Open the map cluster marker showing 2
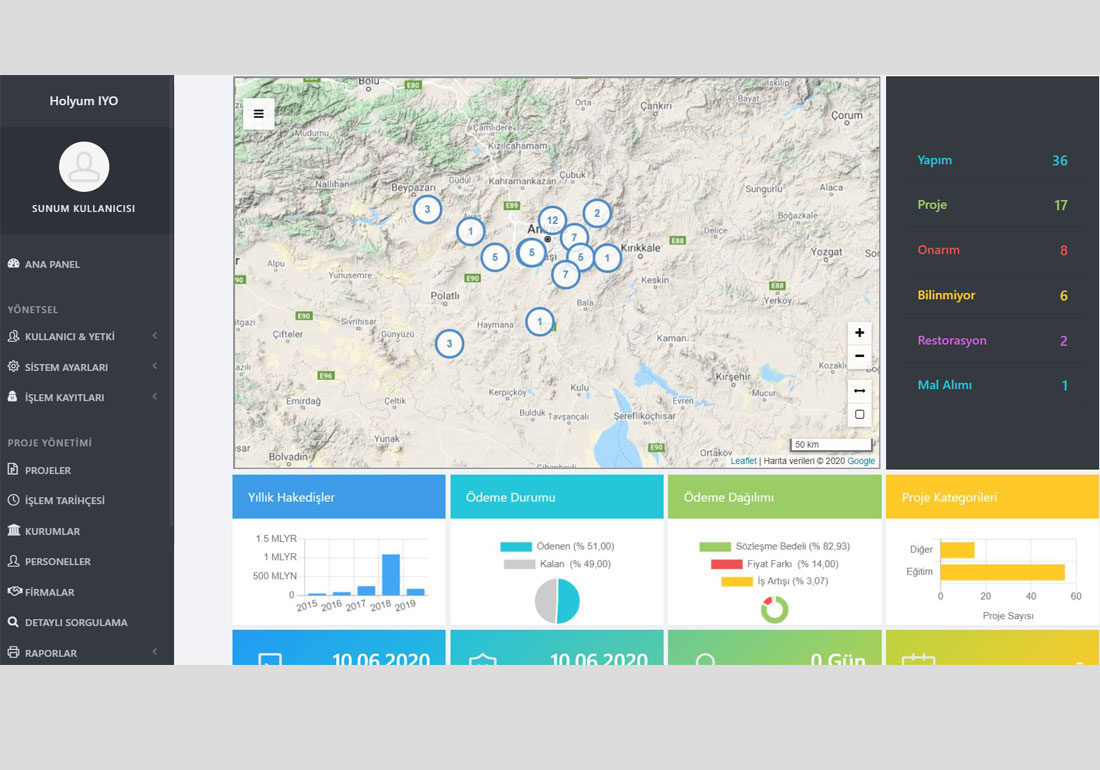Screen dimensions: 1100x770 597,213
